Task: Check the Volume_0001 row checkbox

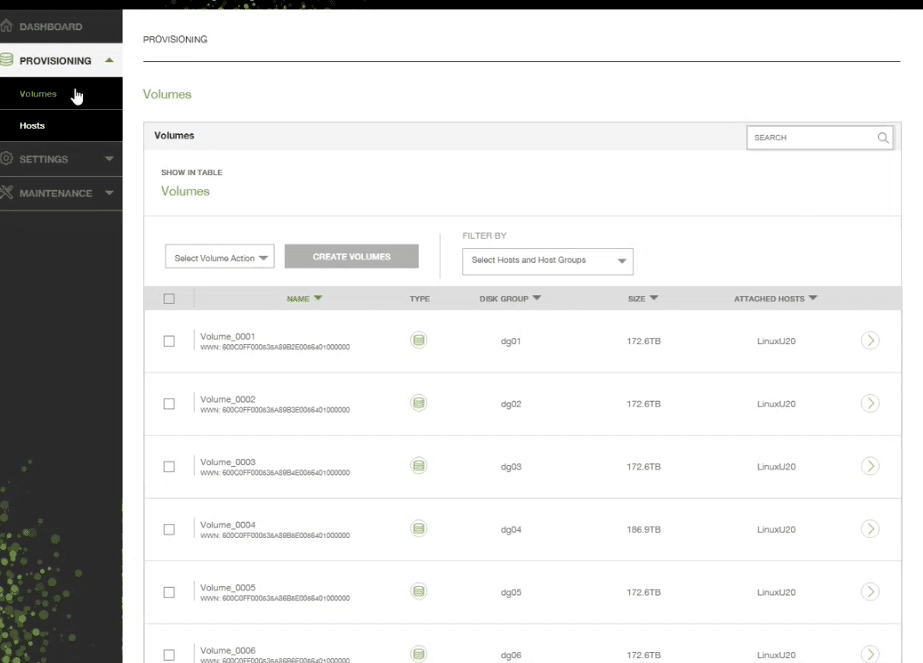Action: [169, 342]
